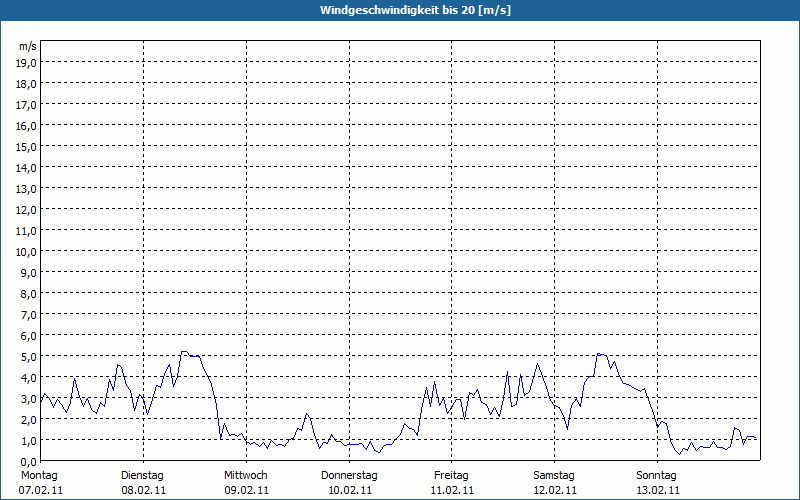Image resolution: width=800 pixels, height=500 pixels.
Task: Click the 4,0 y-axis label
Action: (28, 378)
